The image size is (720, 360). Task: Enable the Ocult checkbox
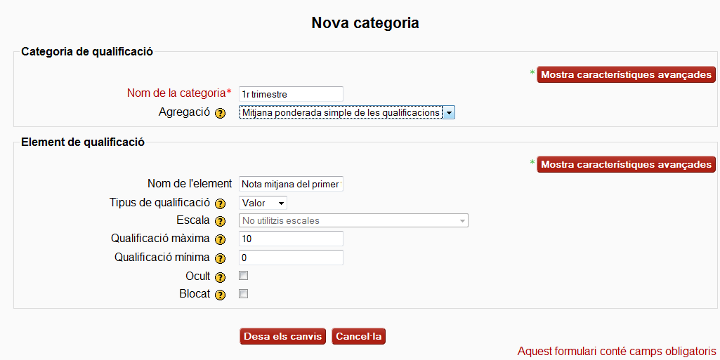(x=244, y=276)
